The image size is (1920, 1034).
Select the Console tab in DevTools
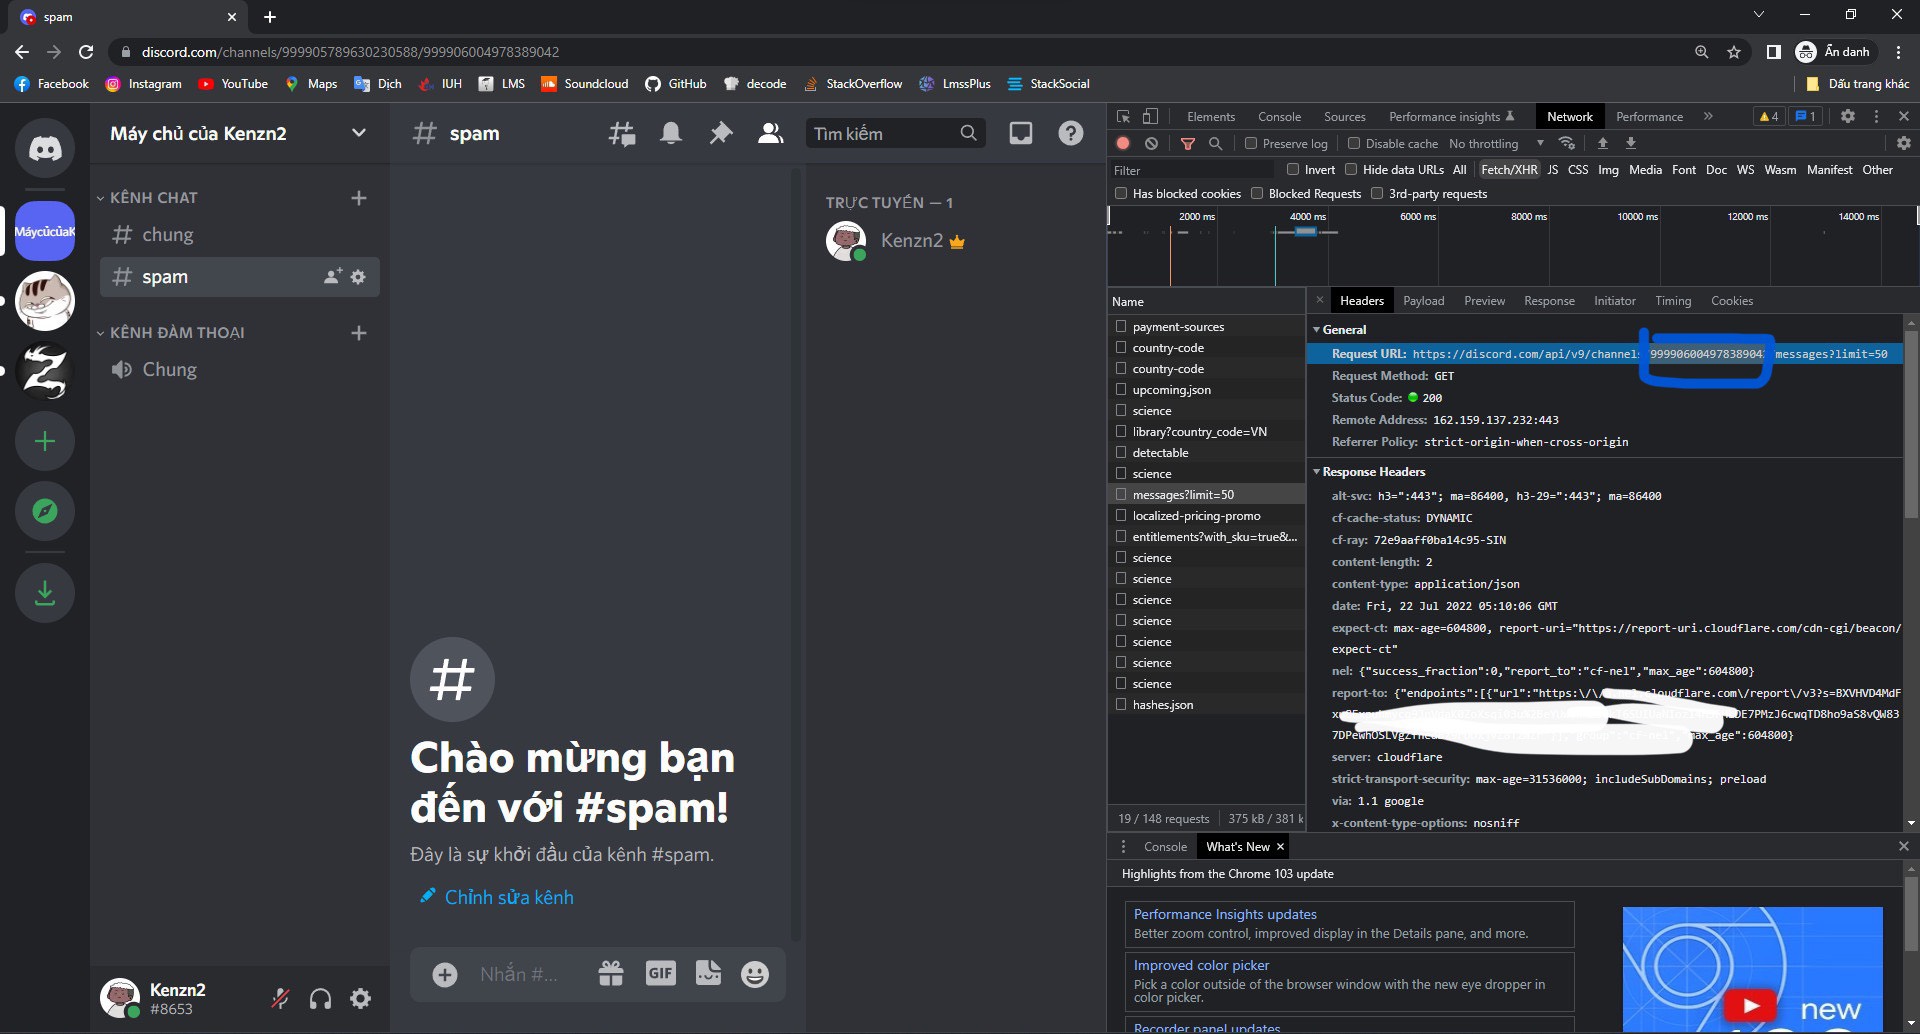click(x=1279, y=116)
